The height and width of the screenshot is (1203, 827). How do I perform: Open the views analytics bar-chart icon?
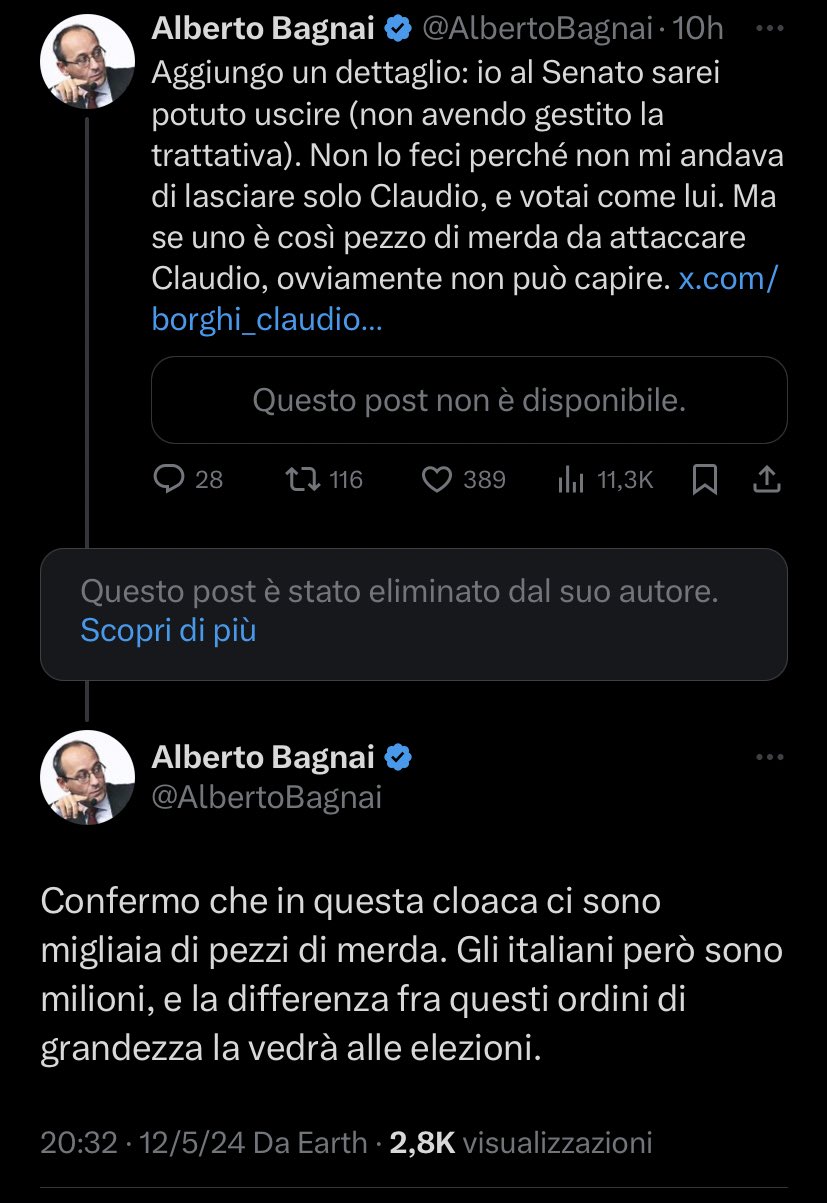[570, 480]
